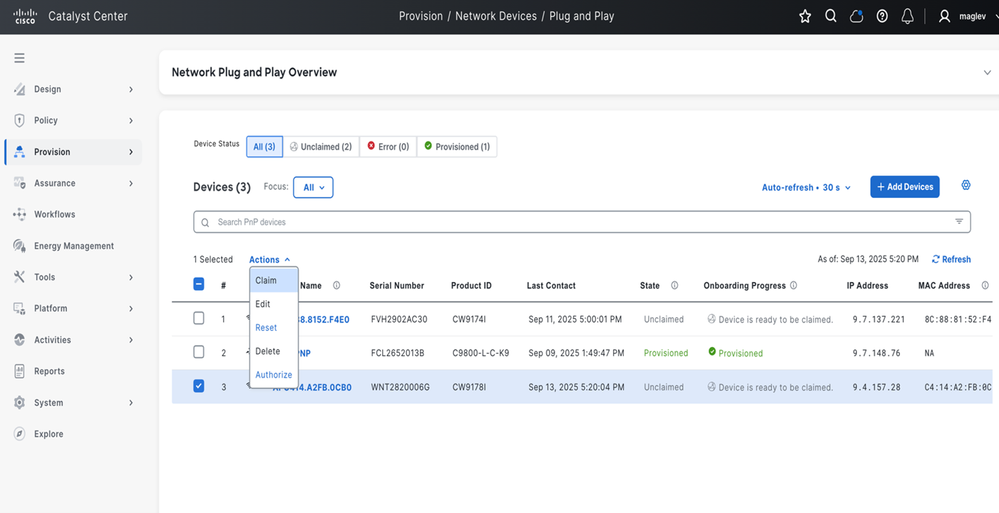Collapse the Actions dropdown menu
999x513 pixels.
(270, 259)
